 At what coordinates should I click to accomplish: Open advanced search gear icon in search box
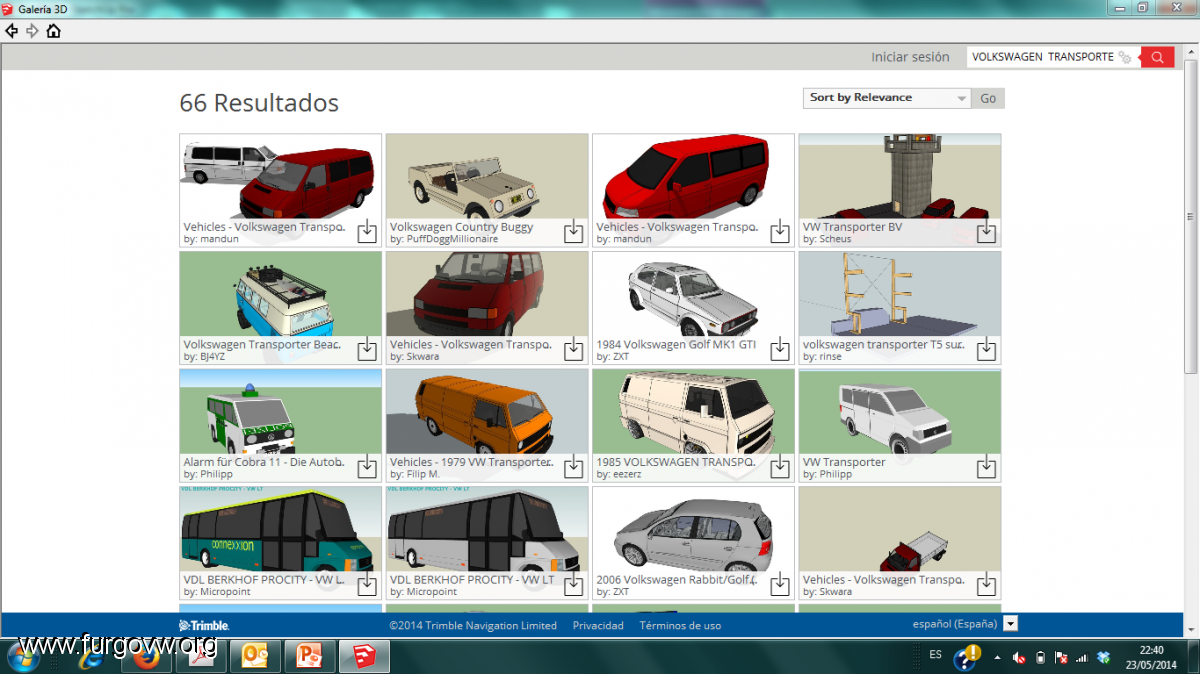[1126, 58]
